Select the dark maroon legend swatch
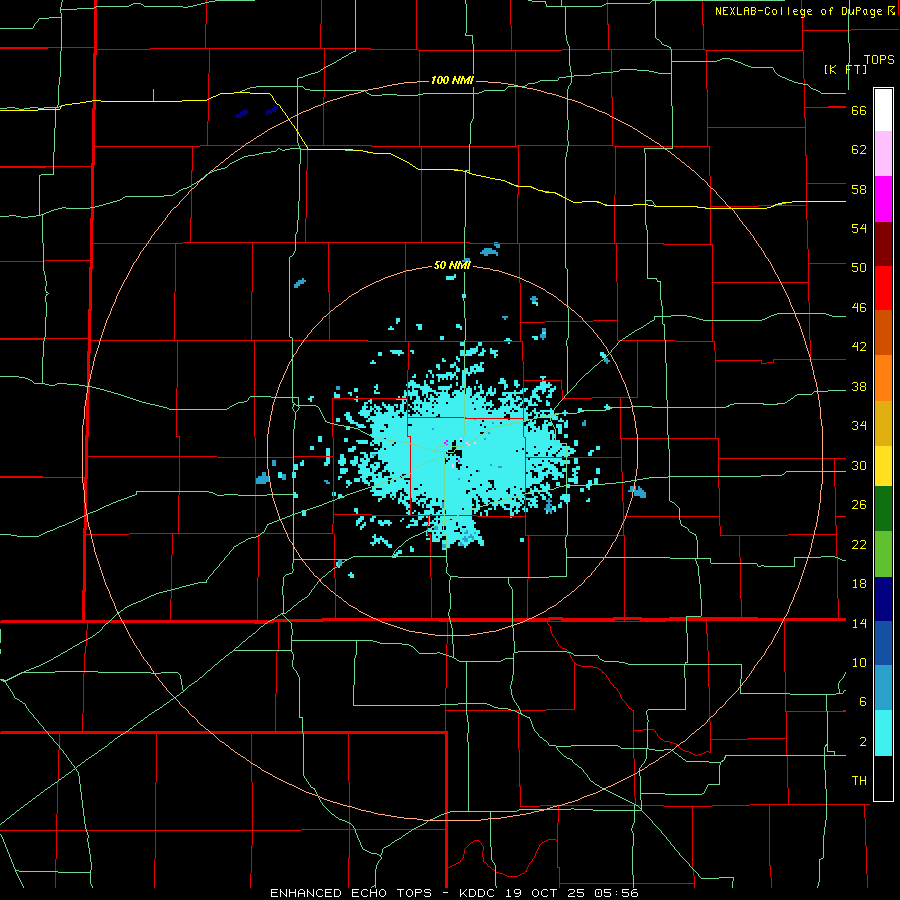 point(883,244)
